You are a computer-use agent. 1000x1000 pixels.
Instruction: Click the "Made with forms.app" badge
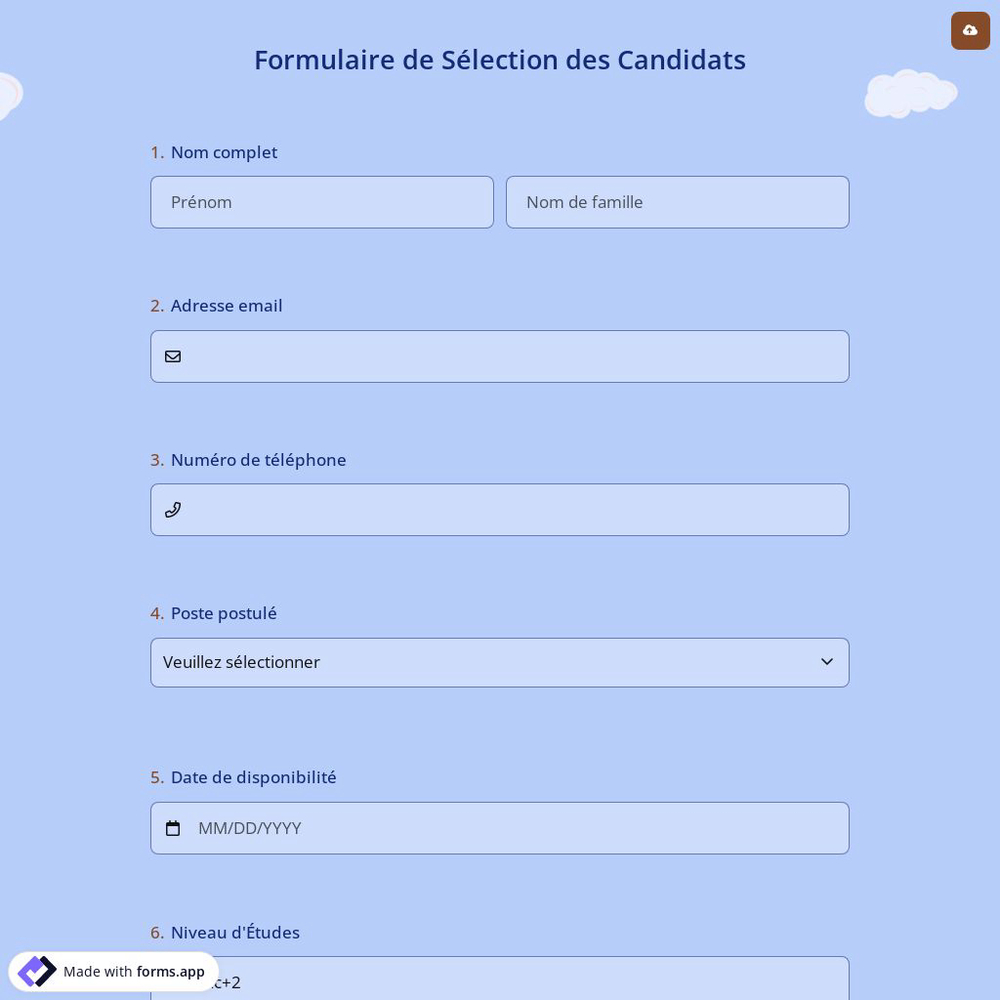113,971
